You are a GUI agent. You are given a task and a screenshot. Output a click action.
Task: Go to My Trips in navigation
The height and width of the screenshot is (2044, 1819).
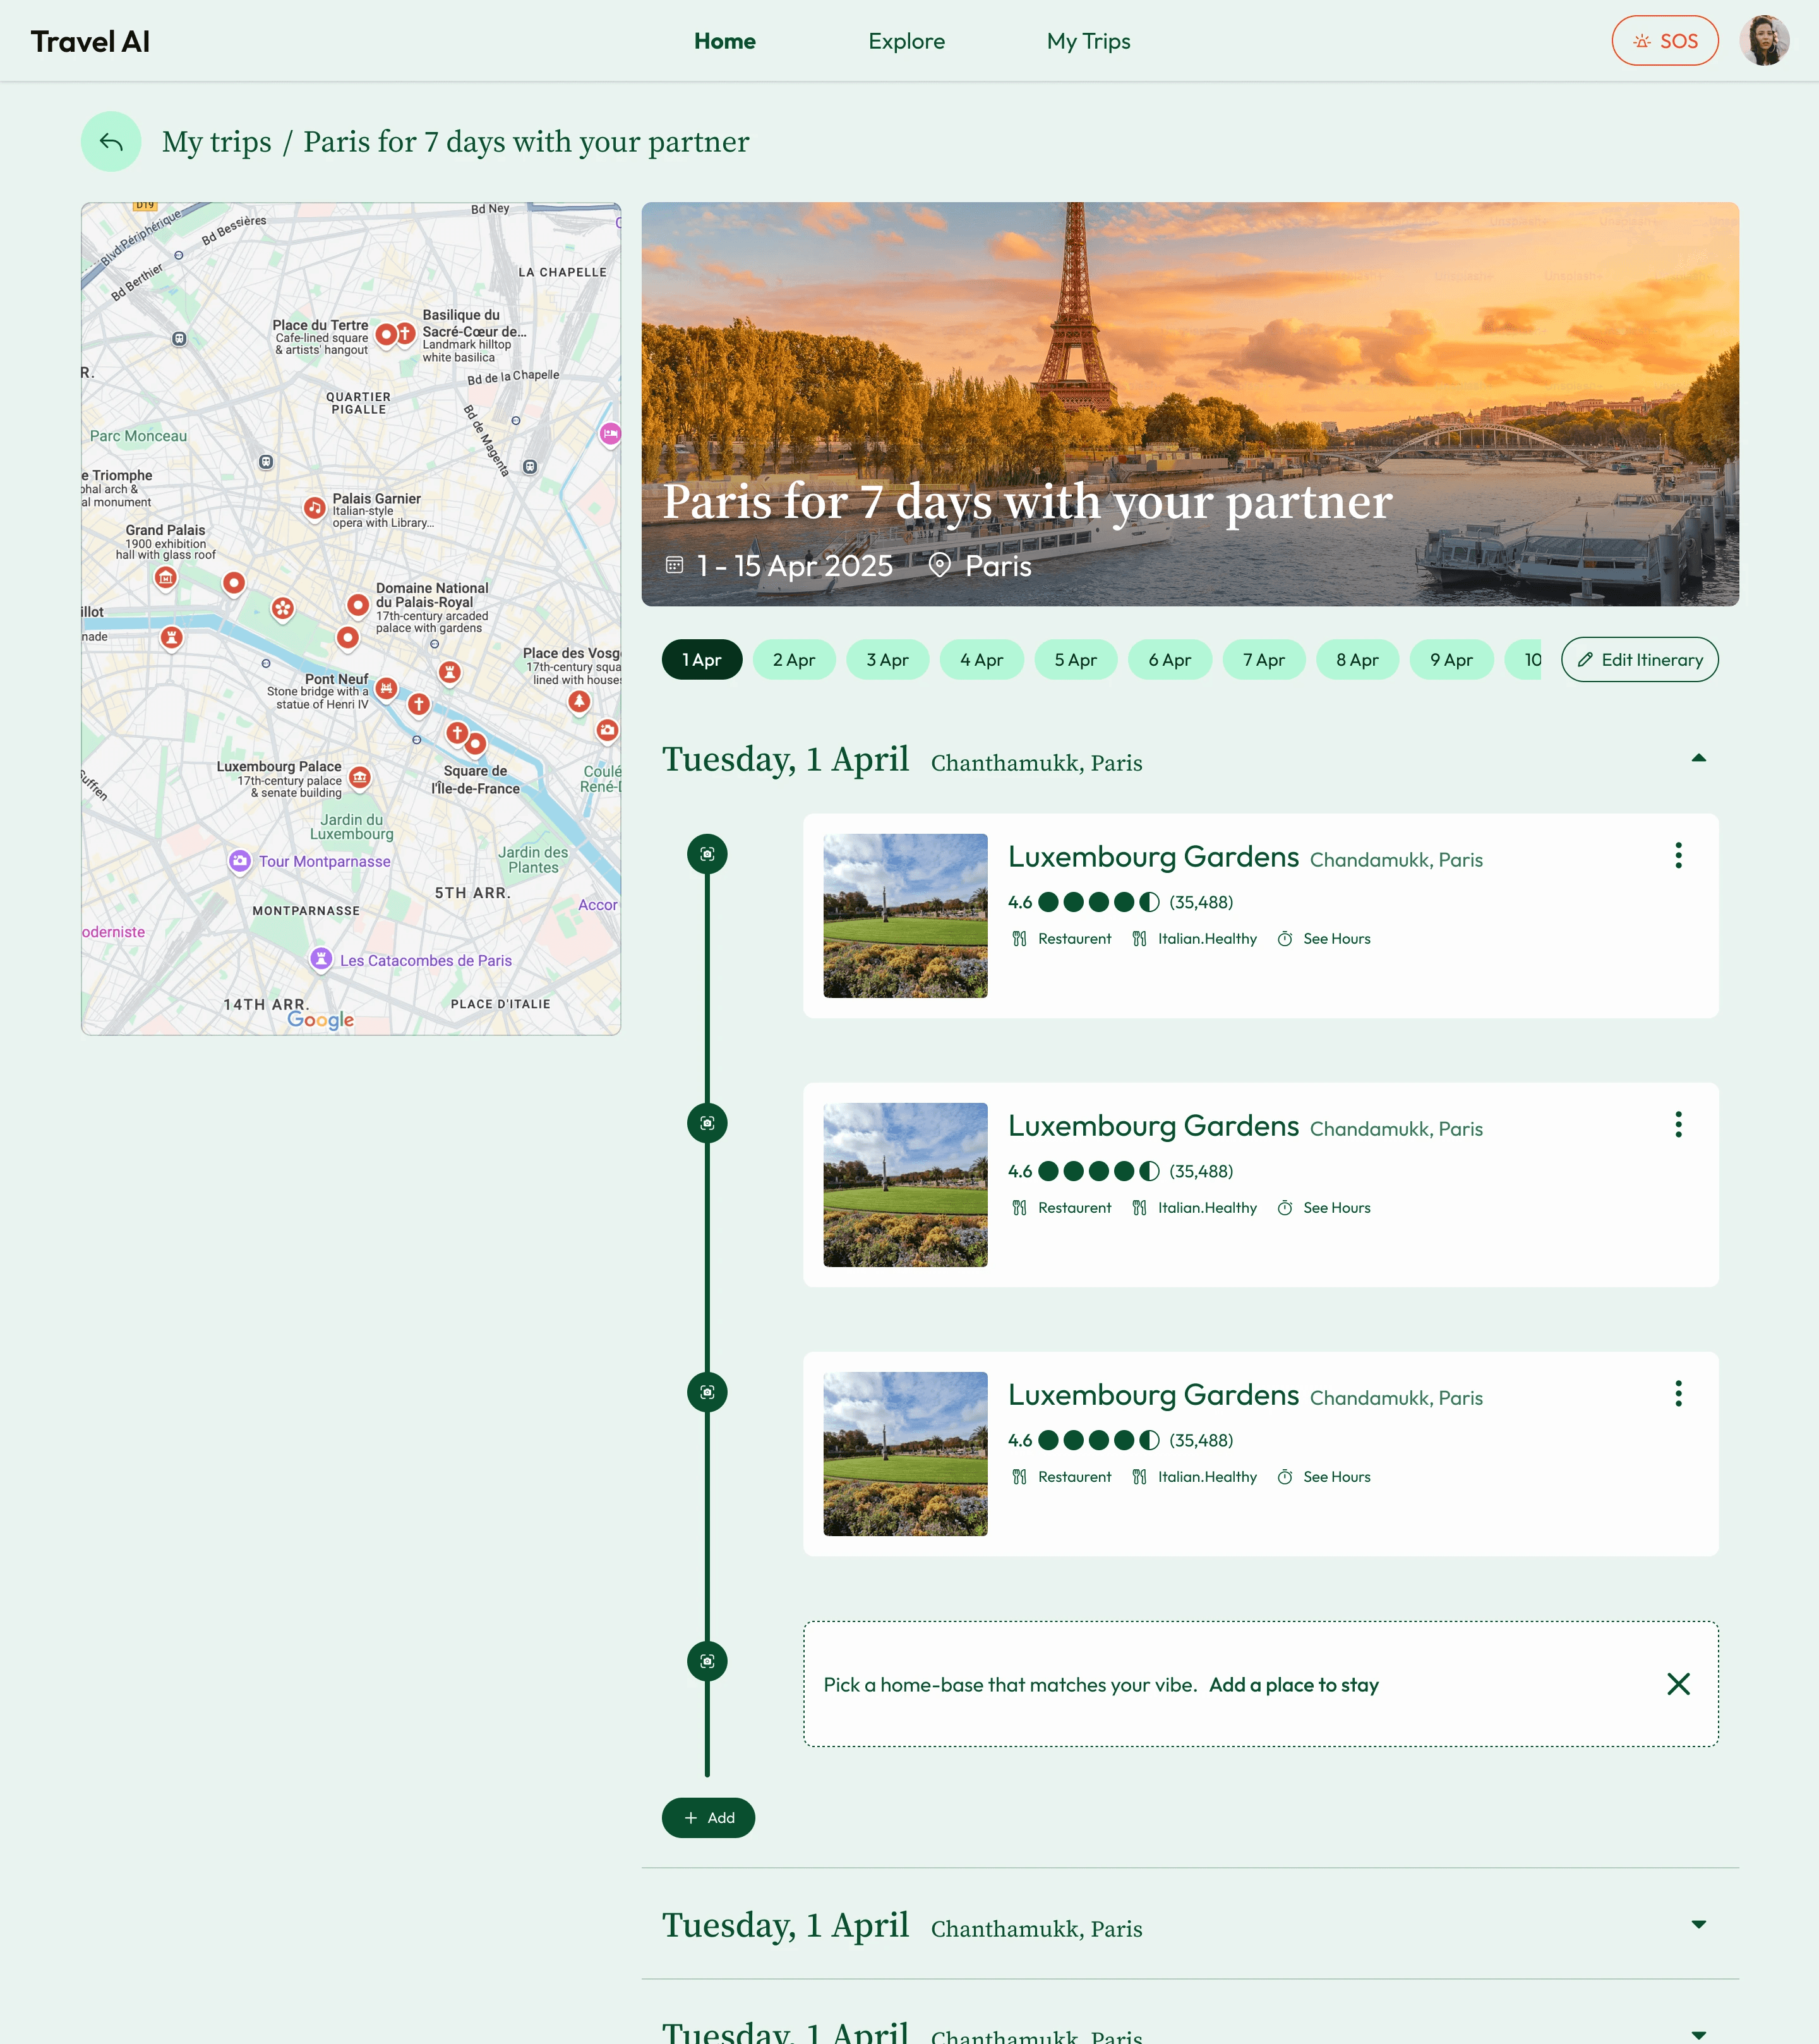(1088, 41)
